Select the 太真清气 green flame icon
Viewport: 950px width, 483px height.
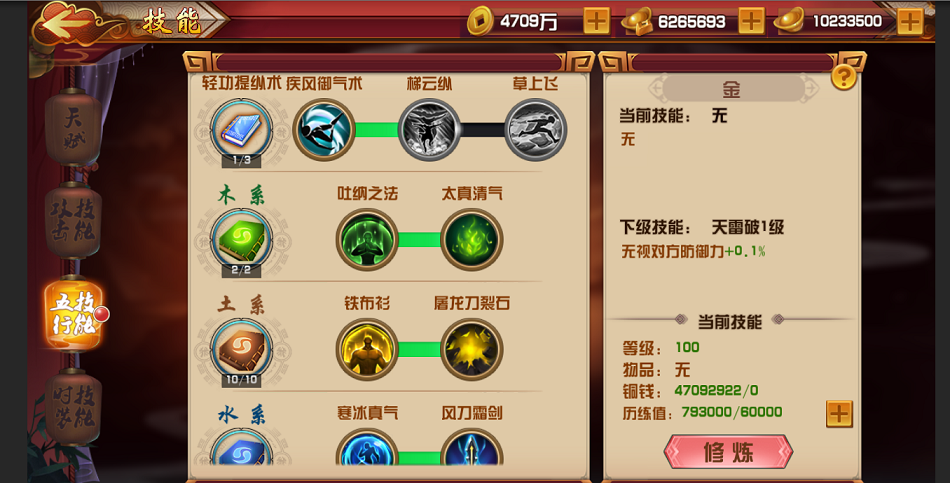coord(471,239)
